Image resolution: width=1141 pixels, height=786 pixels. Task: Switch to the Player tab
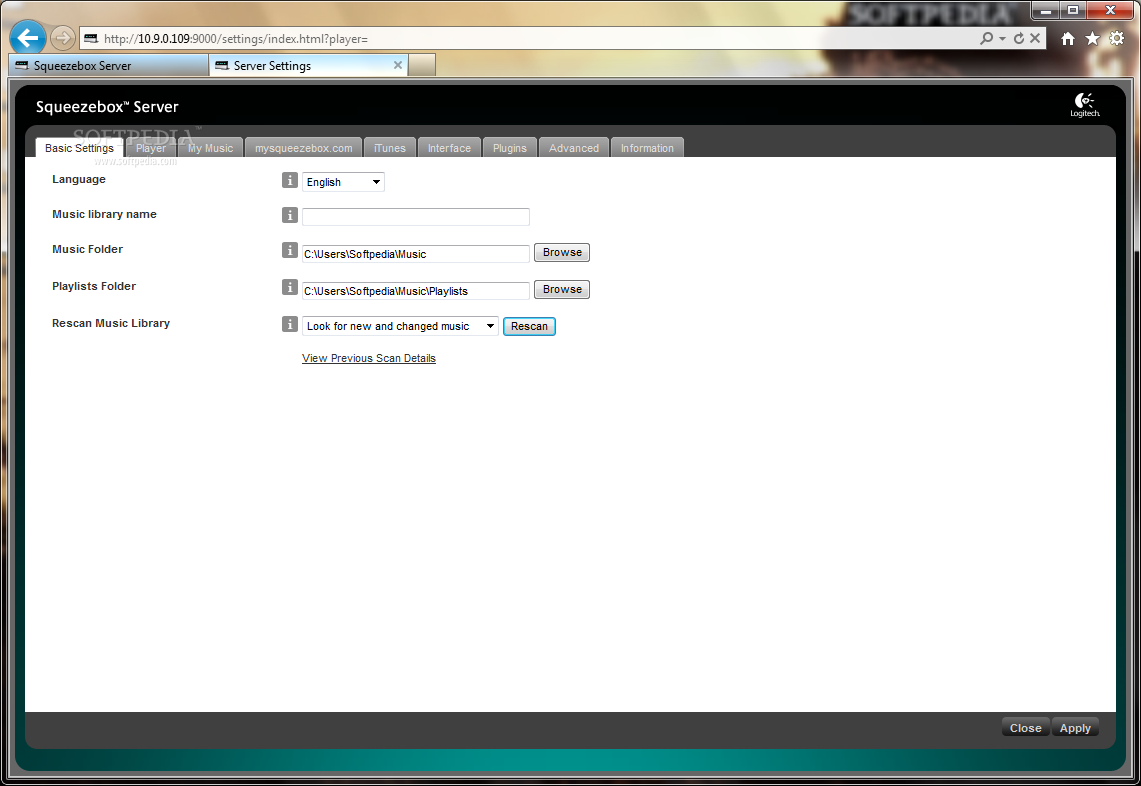(x=151, y=148)
